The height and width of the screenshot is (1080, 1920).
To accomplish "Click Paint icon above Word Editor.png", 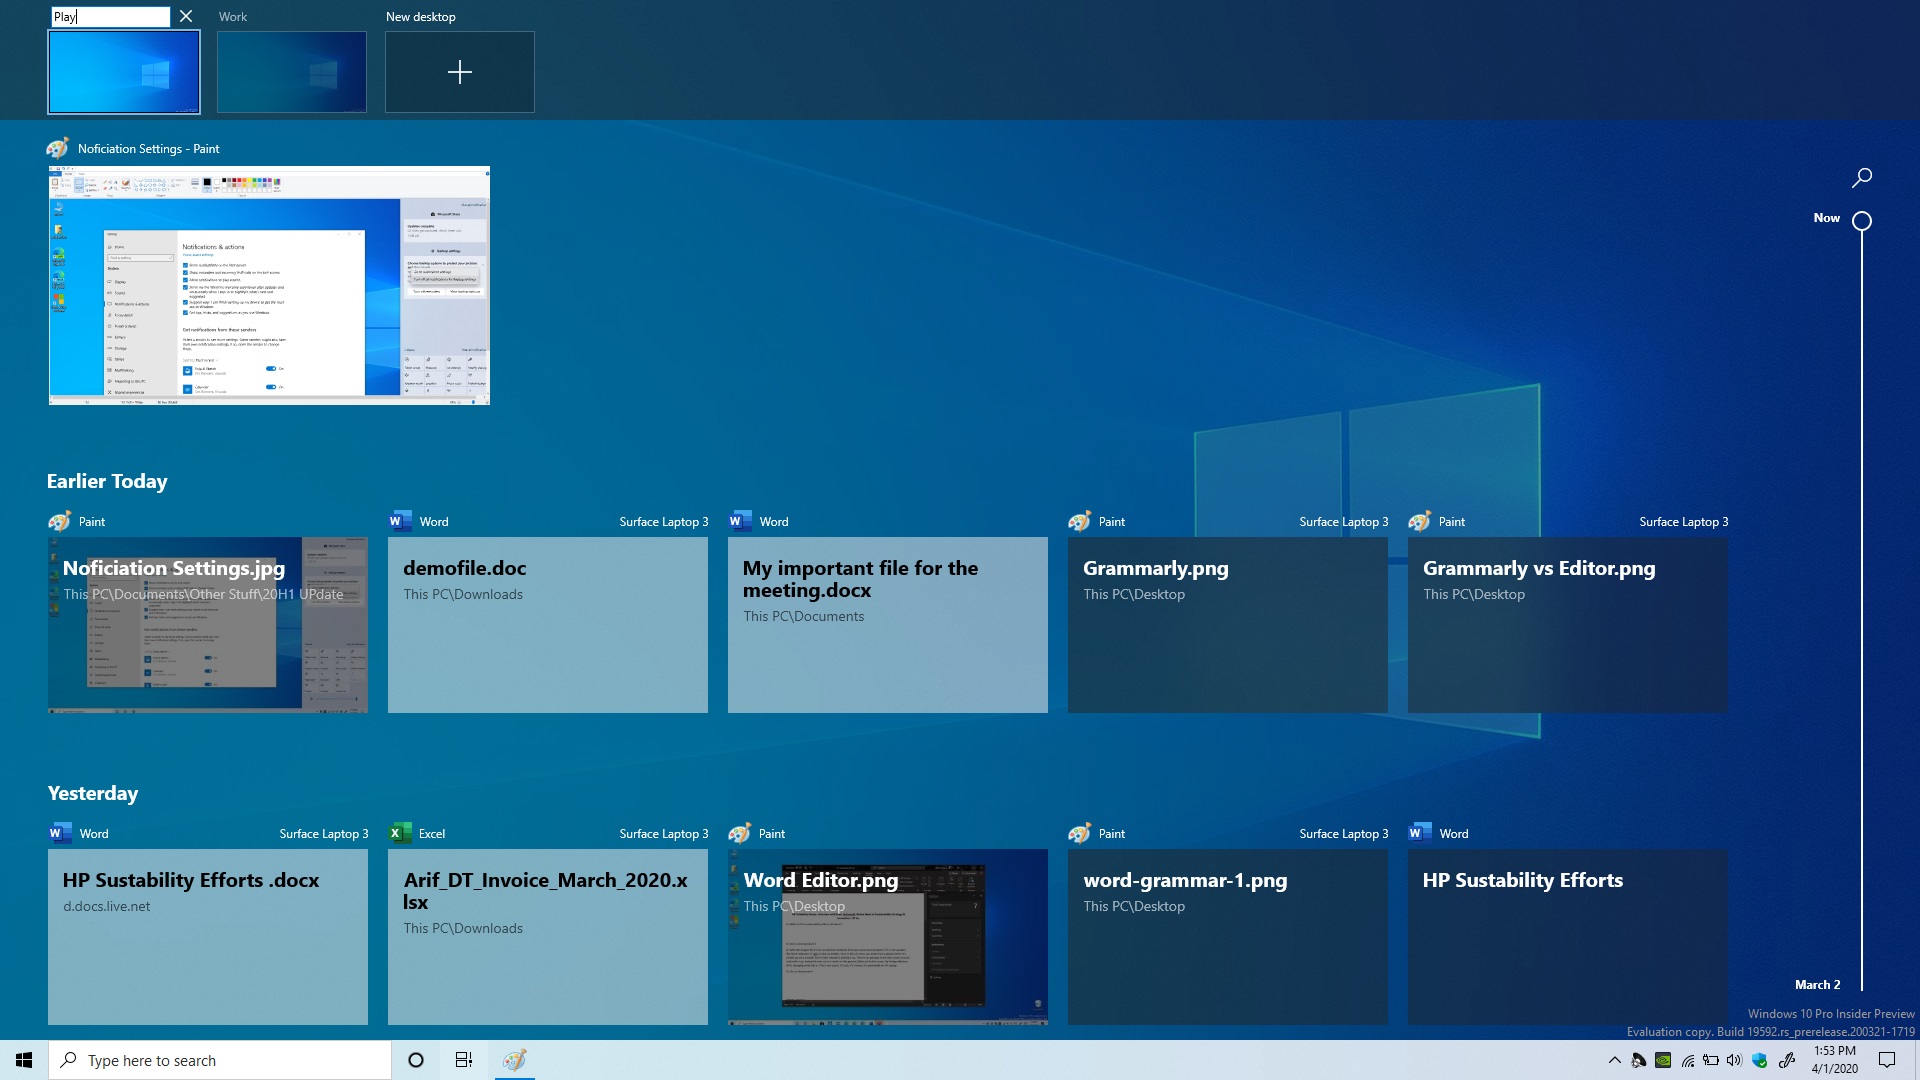I will pyautogui.click(x=740, y=833).
